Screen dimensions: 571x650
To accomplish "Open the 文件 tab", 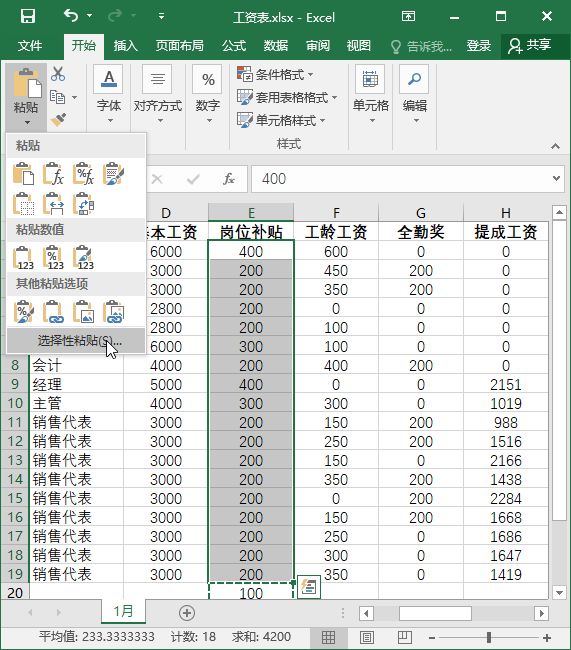I will point(30,45).
